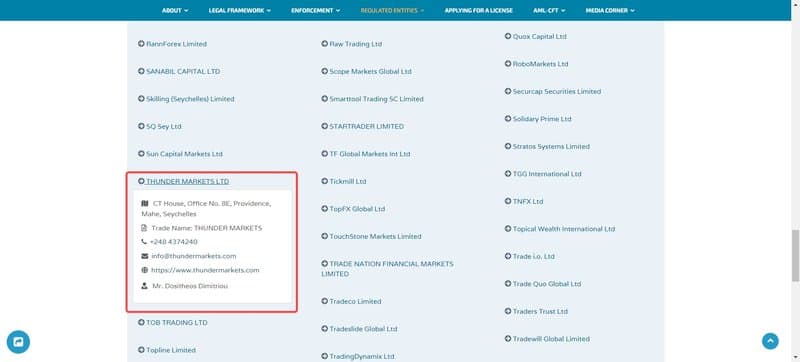Viewport: 800px width, 362px height.
Task: Select Mr. Dositheos Dimitriou contact name
Action: pos(190,286)
